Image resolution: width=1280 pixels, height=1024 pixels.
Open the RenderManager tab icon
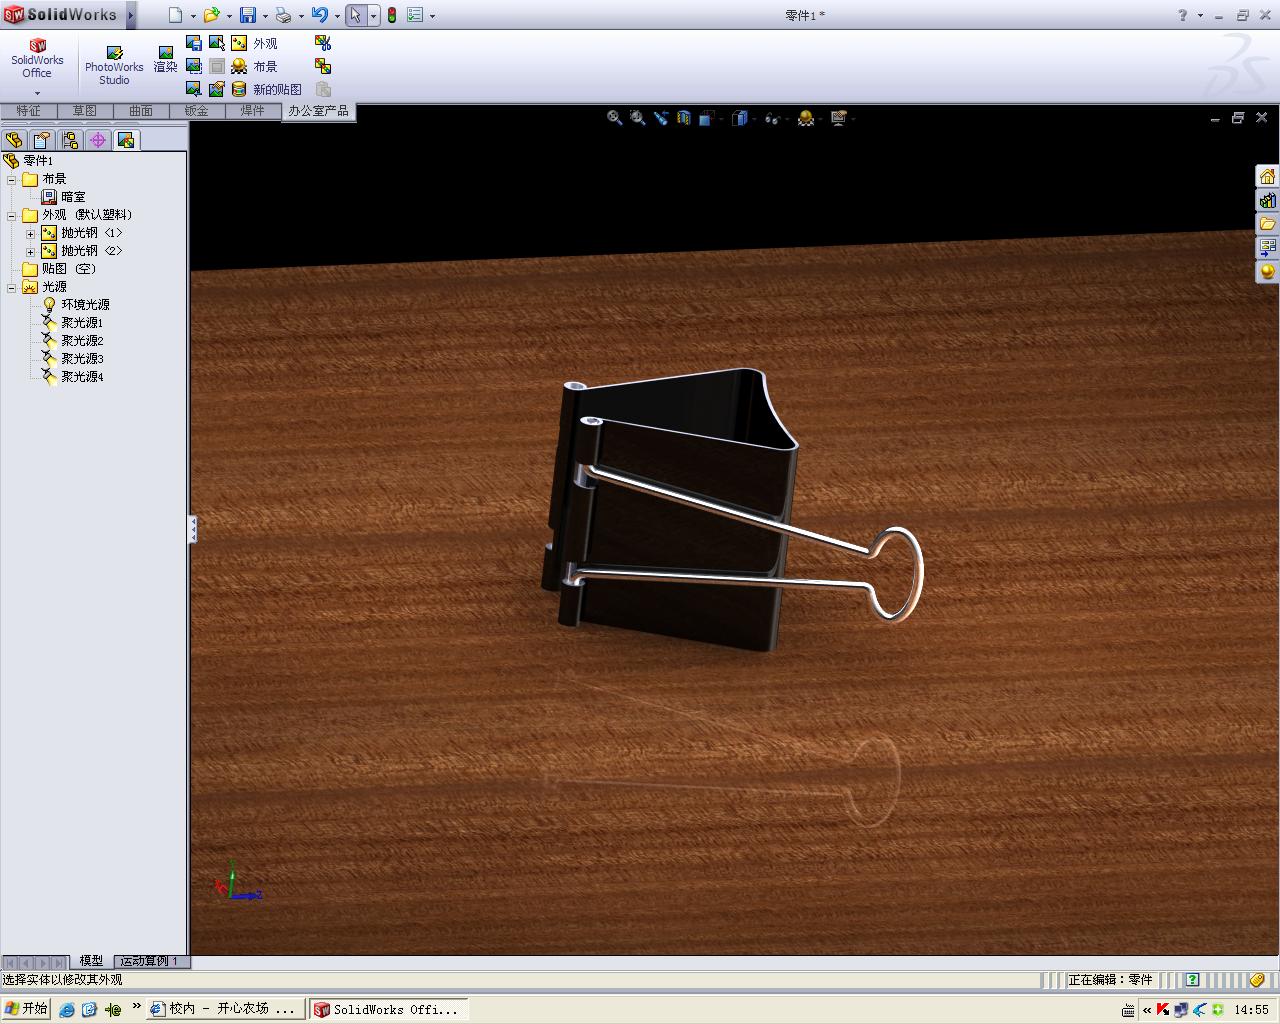tap(125, 140)
